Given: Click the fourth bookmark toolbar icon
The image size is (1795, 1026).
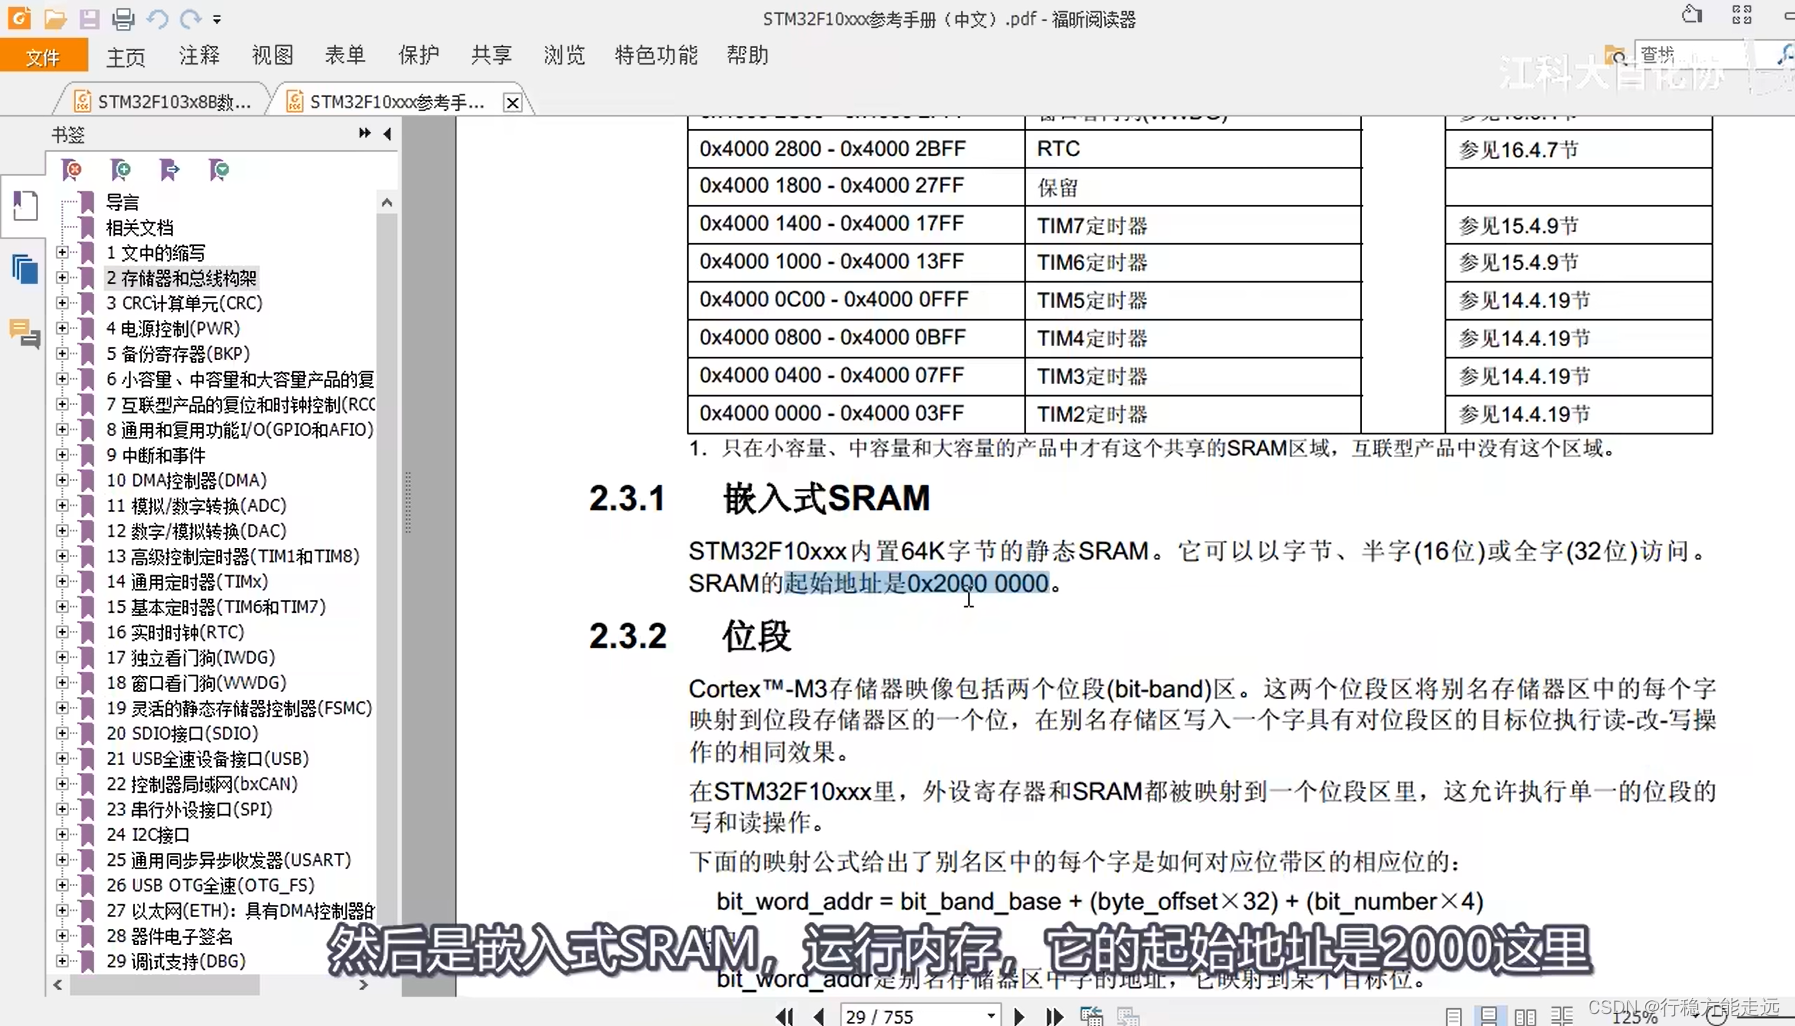Looking at the screenshot, I should click(218, 170).
